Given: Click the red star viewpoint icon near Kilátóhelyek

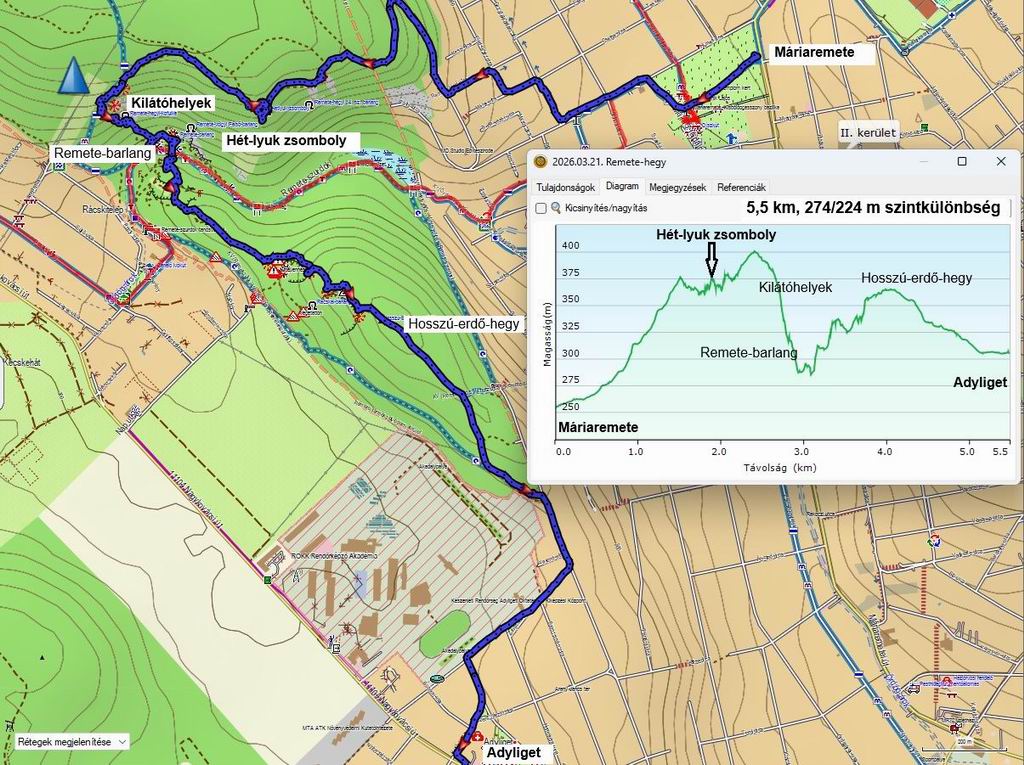Looking at the screenshot, I should click(x=115, y=104).
